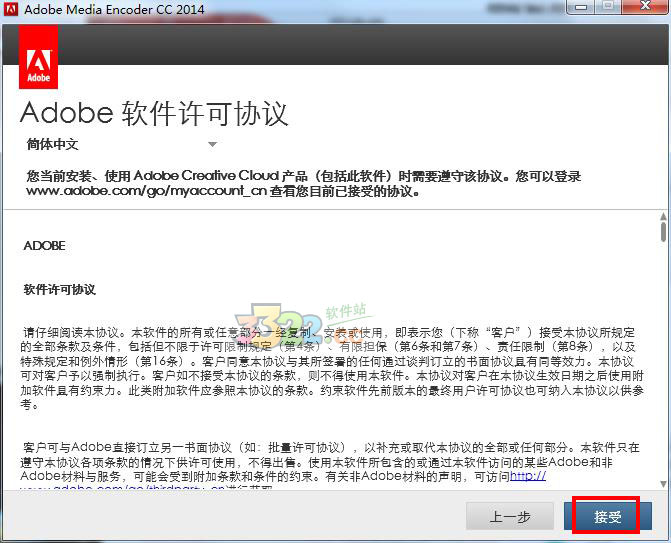Click the paragraph starting '客户可与Adobe直接订立'

click(x=330, y=466)
